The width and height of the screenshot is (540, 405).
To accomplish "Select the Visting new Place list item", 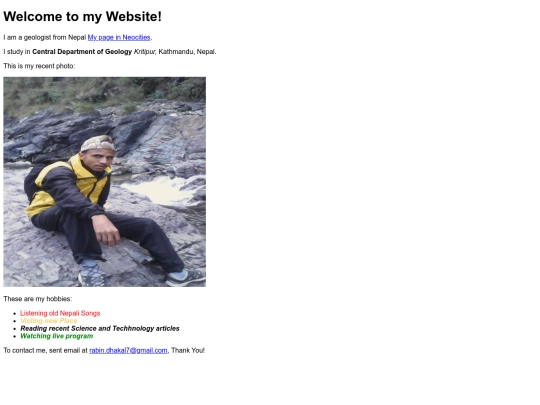I will pyautogui.click(x=49, y=321).
